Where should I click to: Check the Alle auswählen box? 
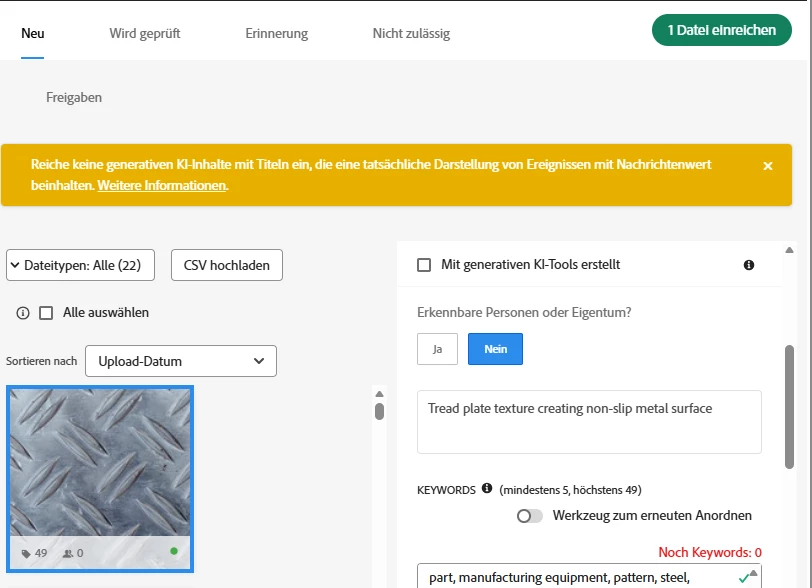46,313
